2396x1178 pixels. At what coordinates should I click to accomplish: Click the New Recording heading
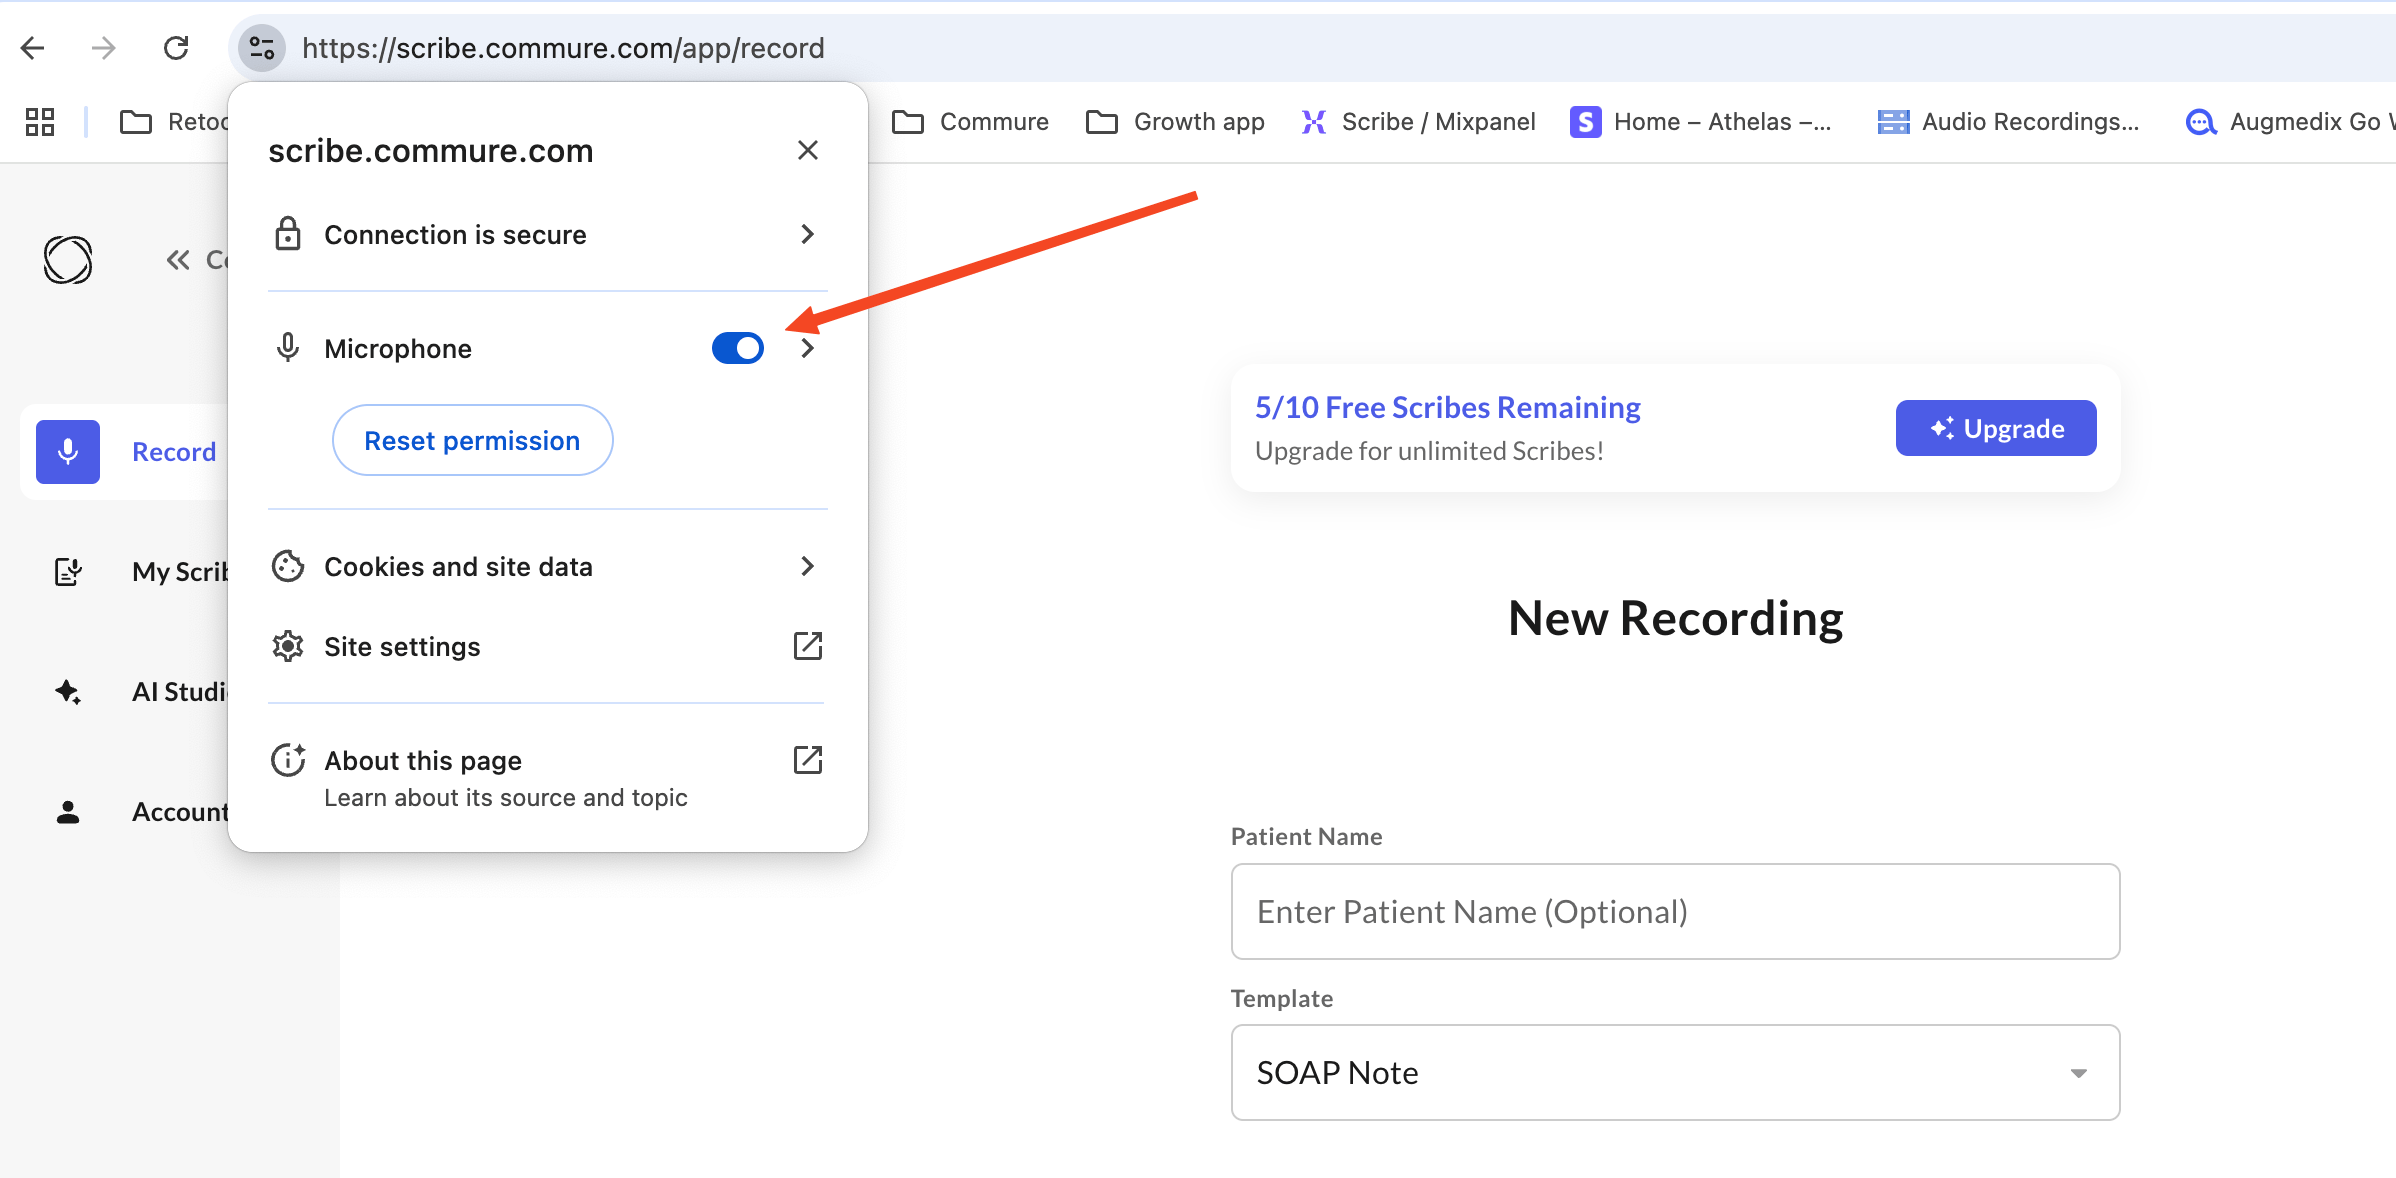click(1676, 618)
